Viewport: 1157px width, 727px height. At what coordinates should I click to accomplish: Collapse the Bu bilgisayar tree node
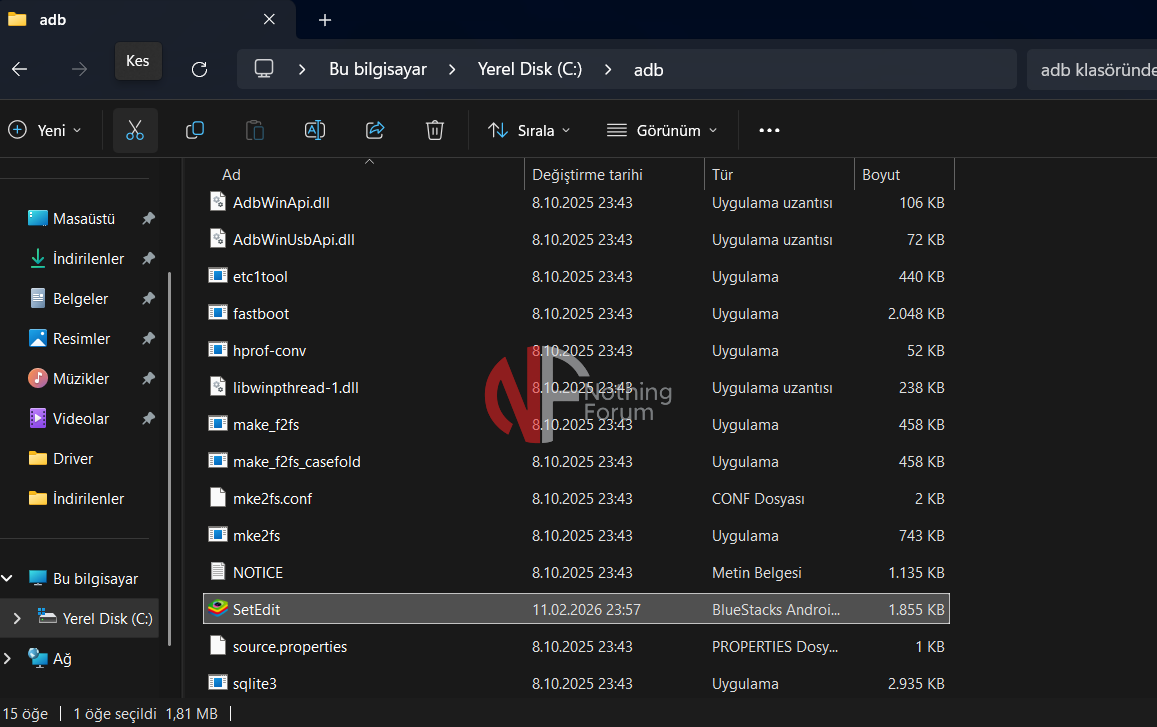pos(8,579)
